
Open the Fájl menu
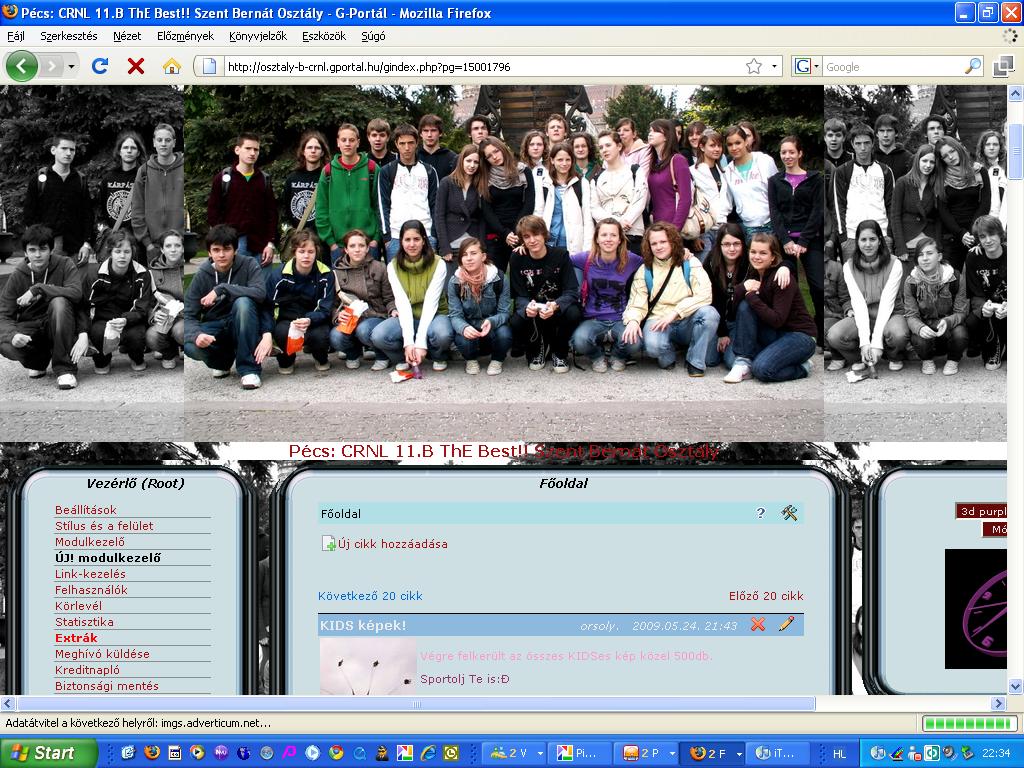16,36
